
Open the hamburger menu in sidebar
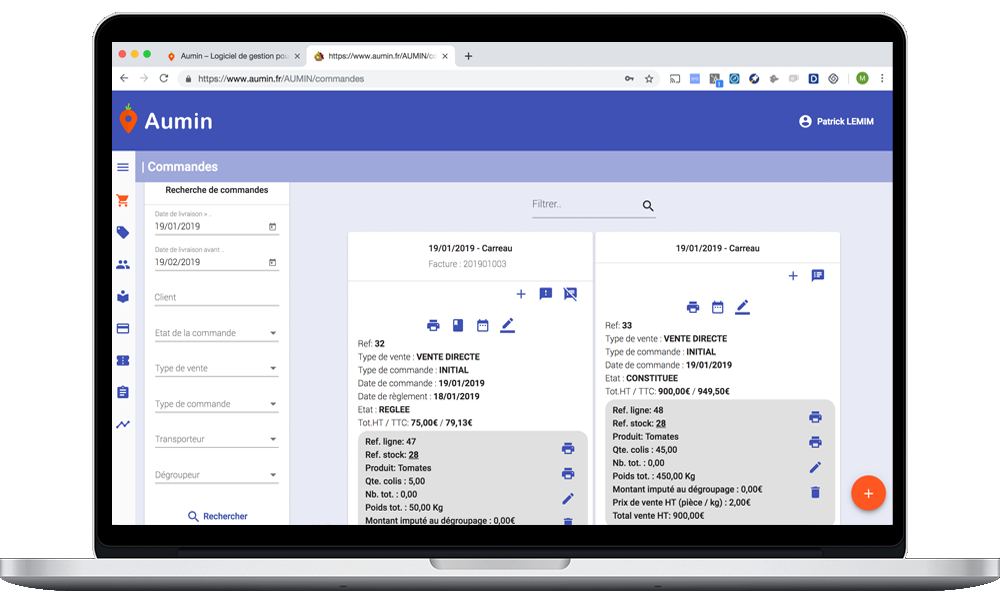click(123, 167)
